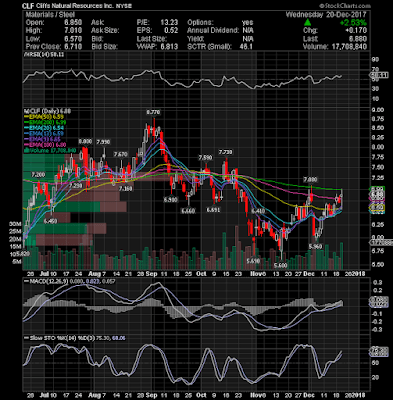Click the 8.000 price label on chart
The width and height of the screenshot is (393, 400).
click(85, 141)
